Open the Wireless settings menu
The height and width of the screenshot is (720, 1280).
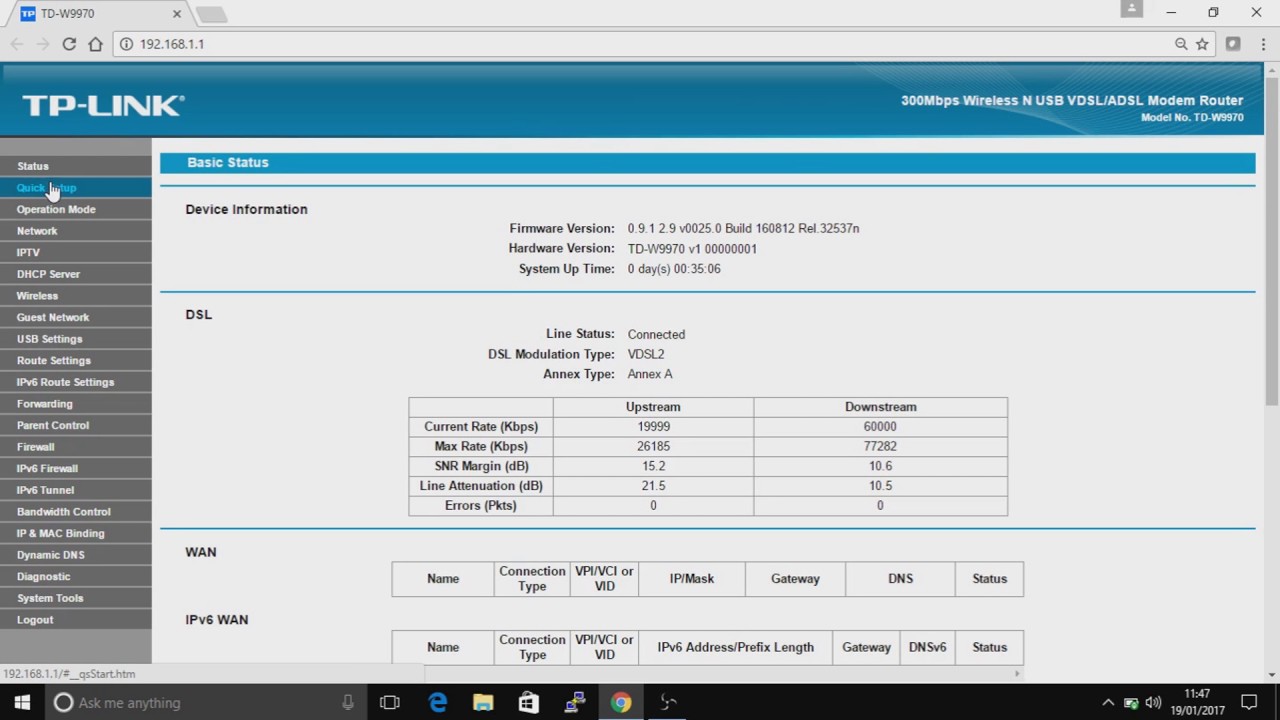pyautogui.click(x=76, y=295)
